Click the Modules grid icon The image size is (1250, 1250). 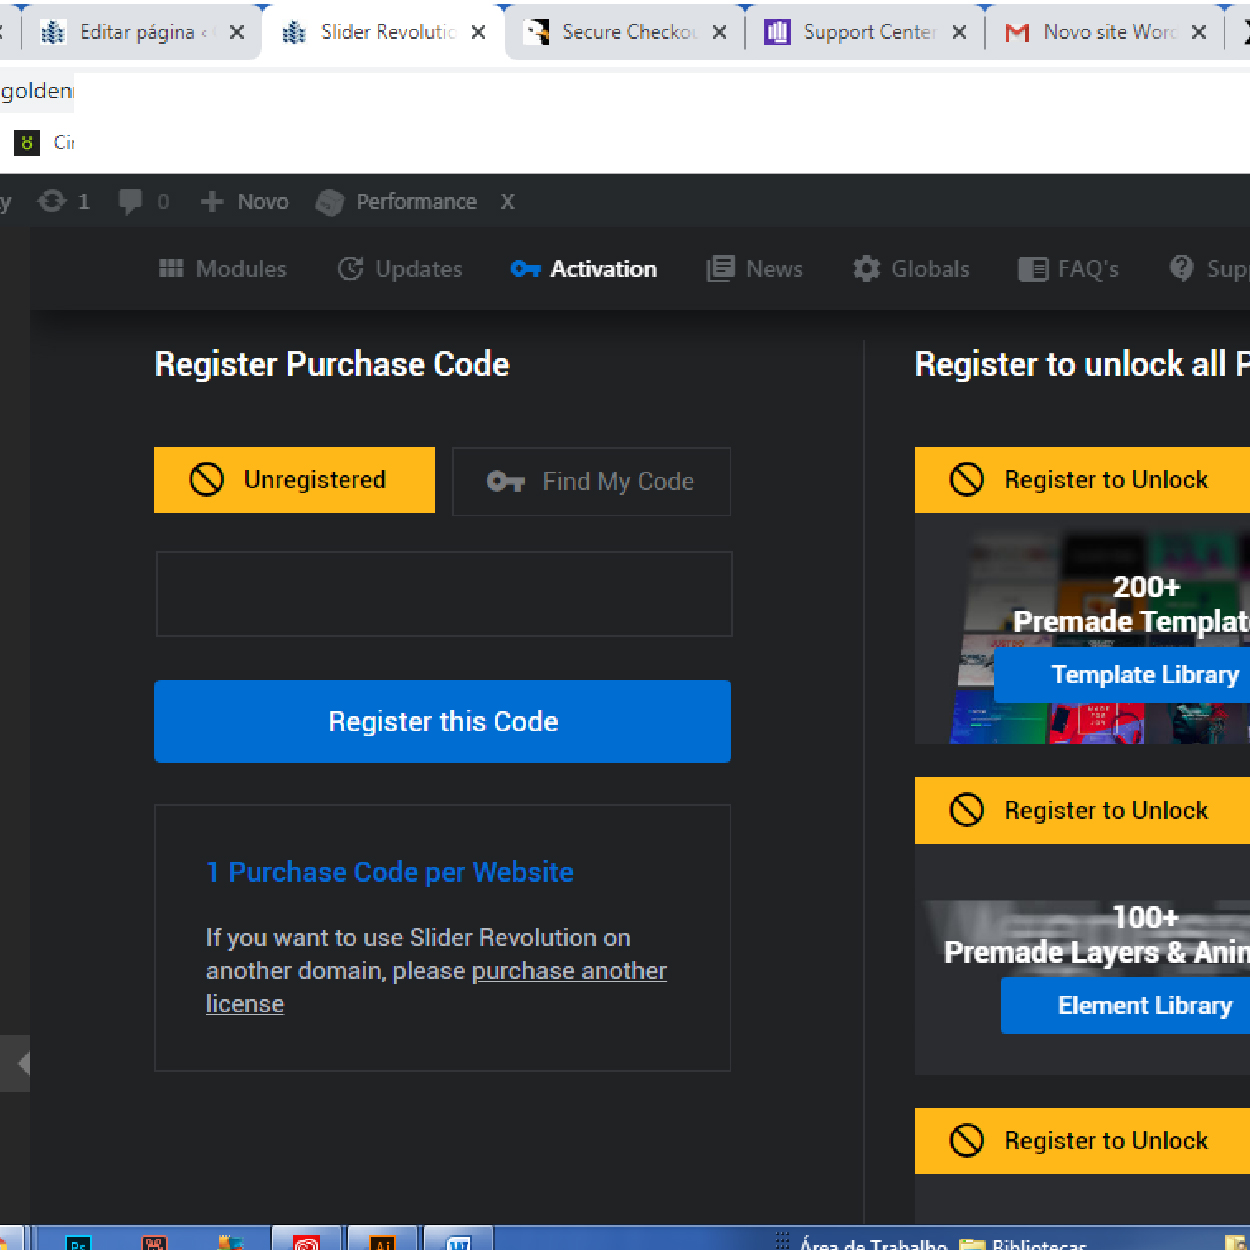click(x=171, y=268)
